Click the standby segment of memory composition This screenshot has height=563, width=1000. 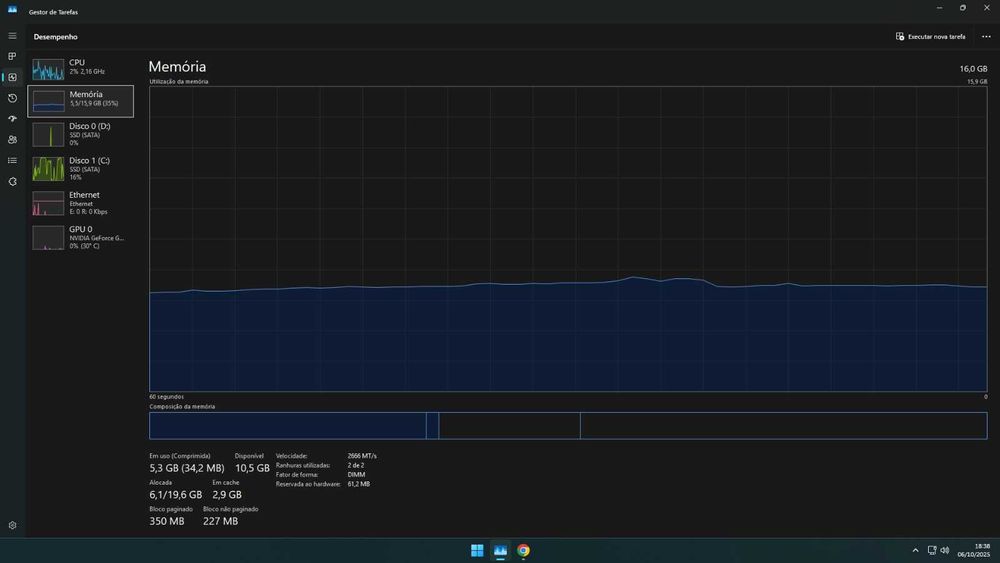(x=510, y=425)
